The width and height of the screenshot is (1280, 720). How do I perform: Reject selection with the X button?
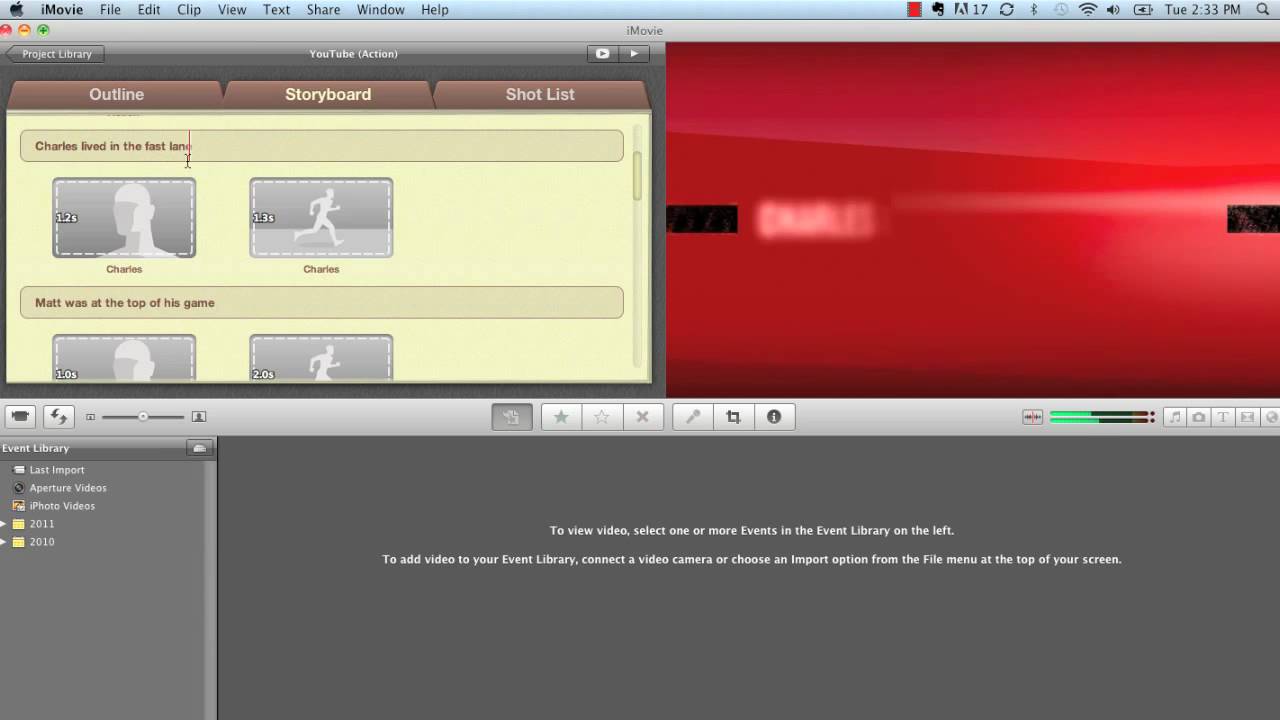coord(643,417)
